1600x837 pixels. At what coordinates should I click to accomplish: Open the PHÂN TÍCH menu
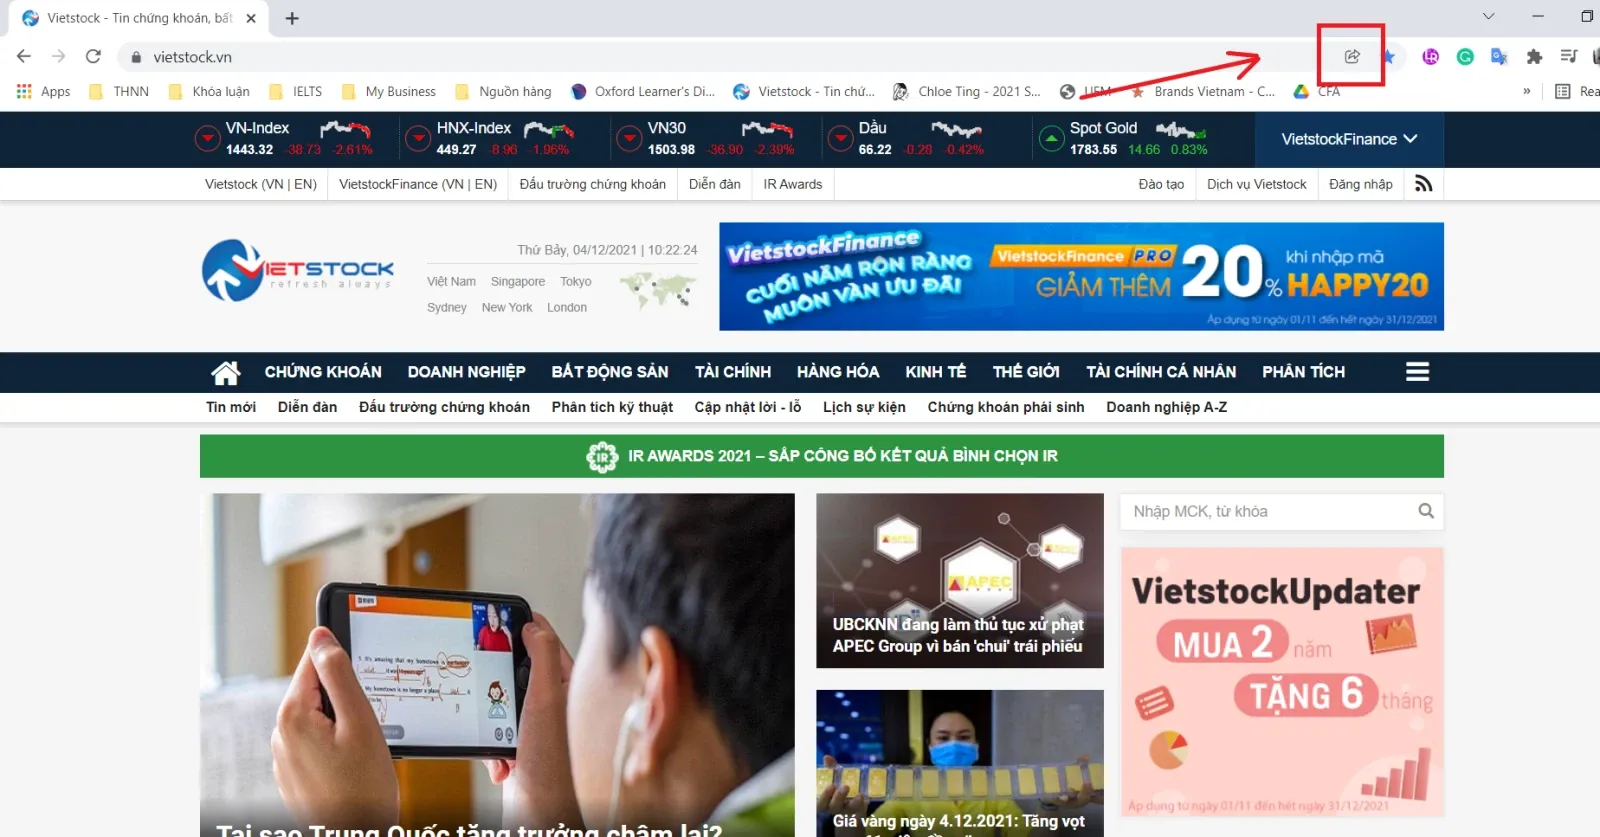click(x=1303, y=372)
